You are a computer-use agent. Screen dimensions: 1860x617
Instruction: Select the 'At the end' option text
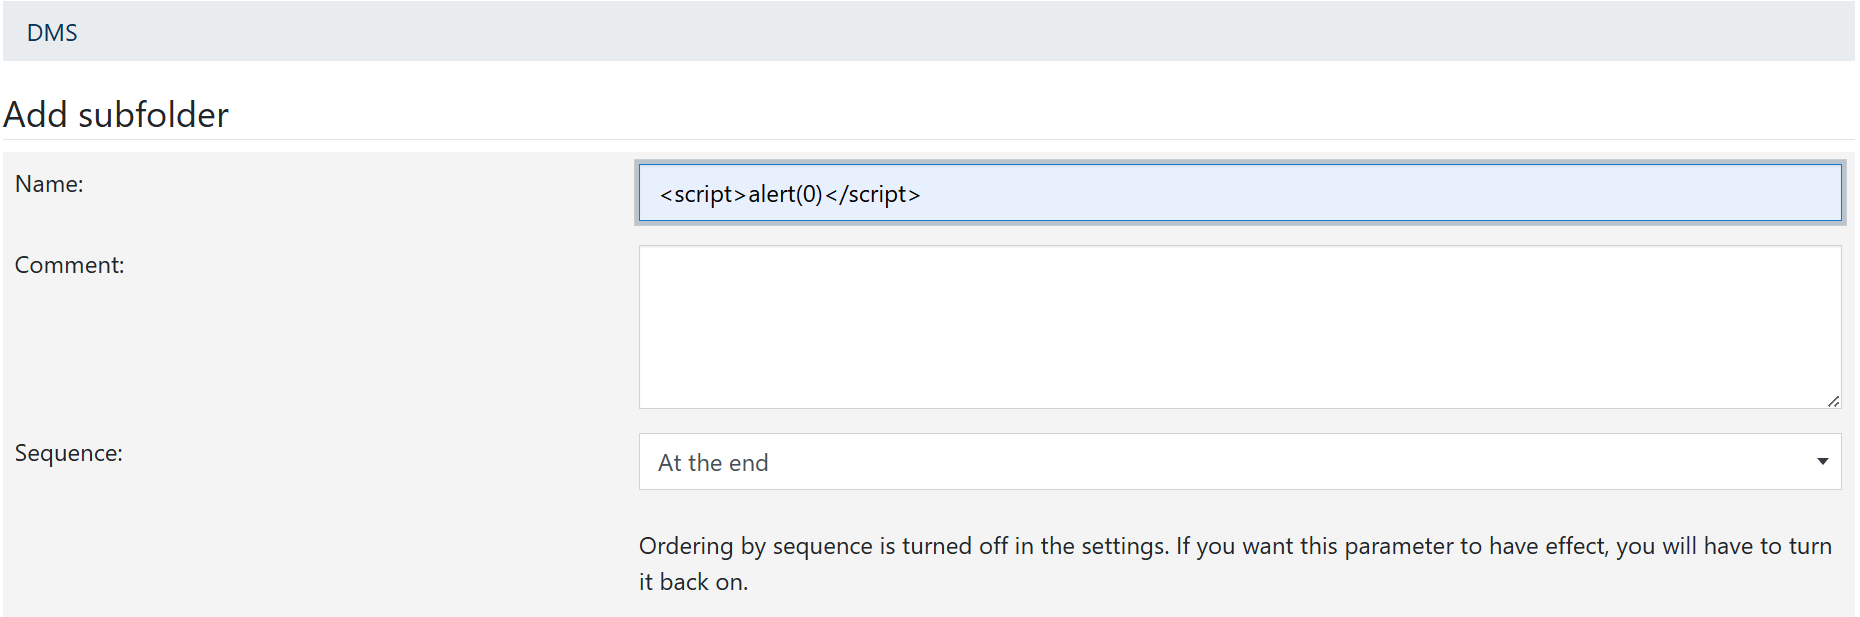click(x=713, y=463)
